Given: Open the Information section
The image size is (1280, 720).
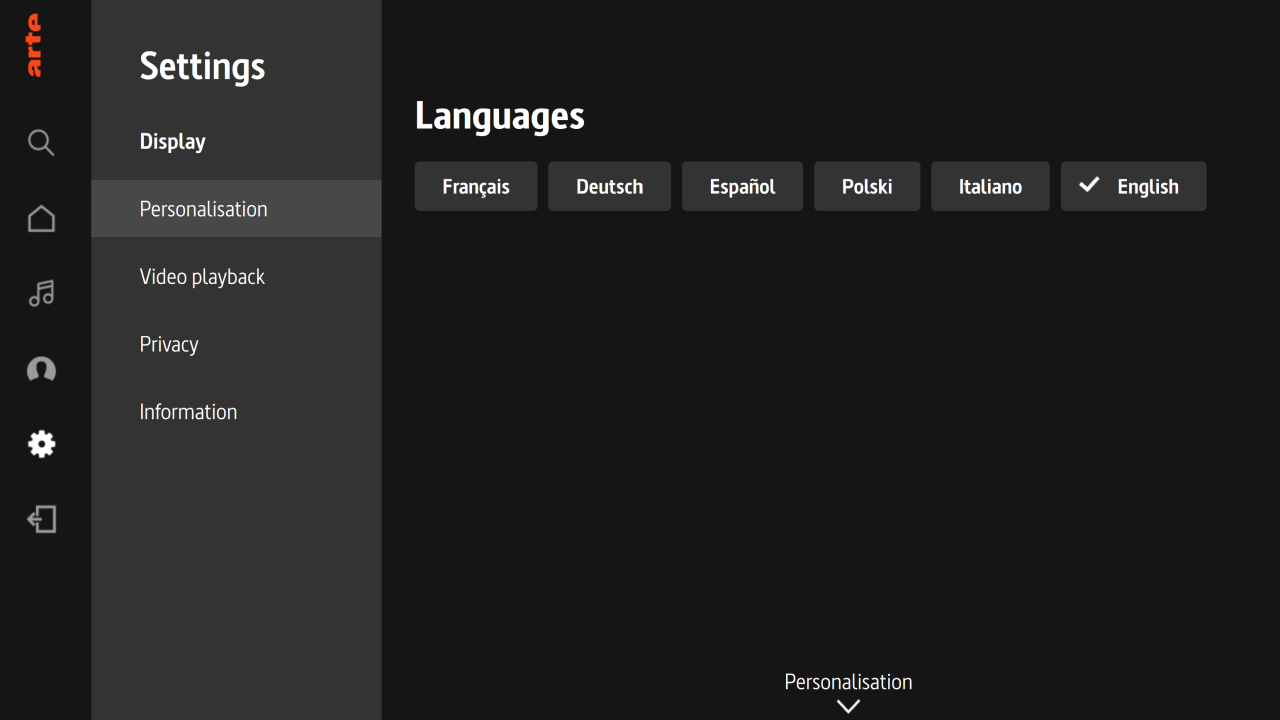Looking at the screenshot, I should [x=188, y=411].
